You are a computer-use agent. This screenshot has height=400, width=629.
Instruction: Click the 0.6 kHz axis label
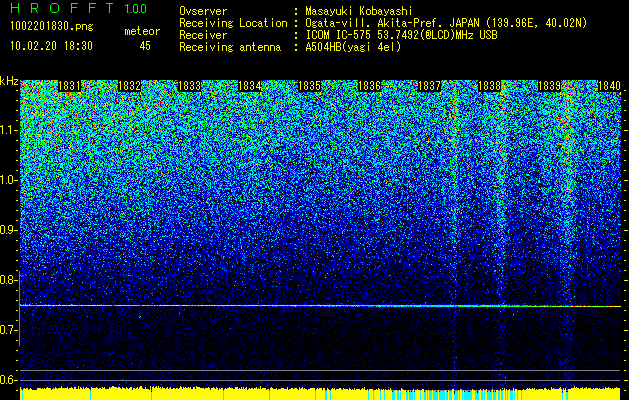9,380
